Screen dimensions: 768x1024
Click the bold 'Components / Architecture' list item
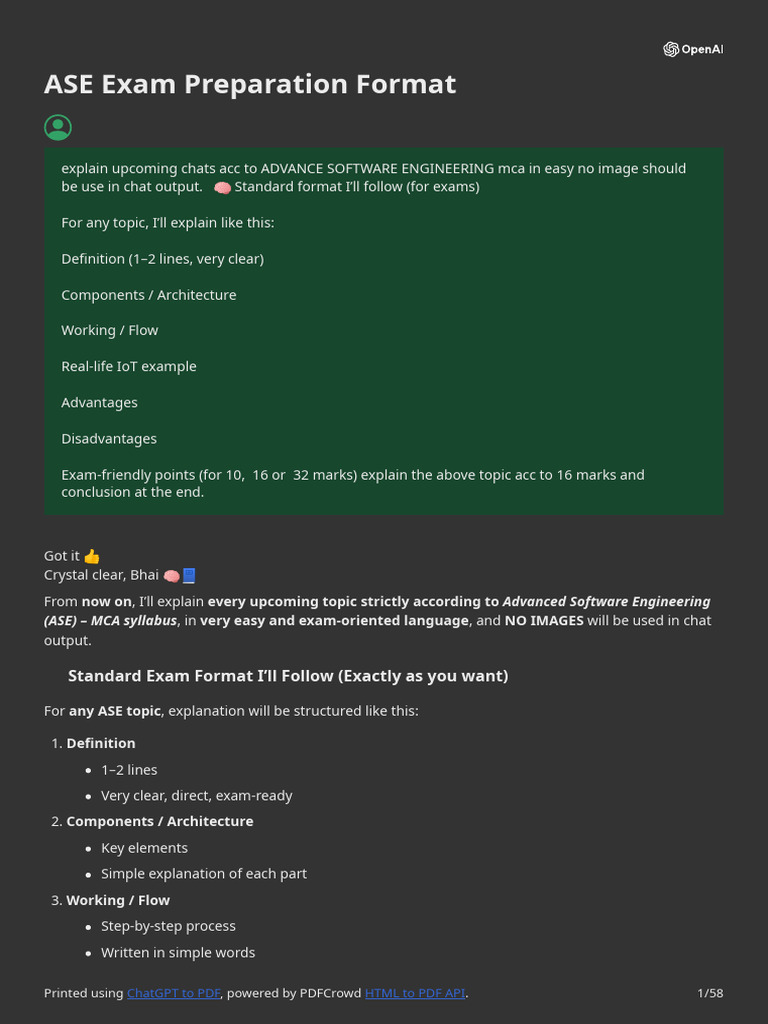(x=160, y=821)
